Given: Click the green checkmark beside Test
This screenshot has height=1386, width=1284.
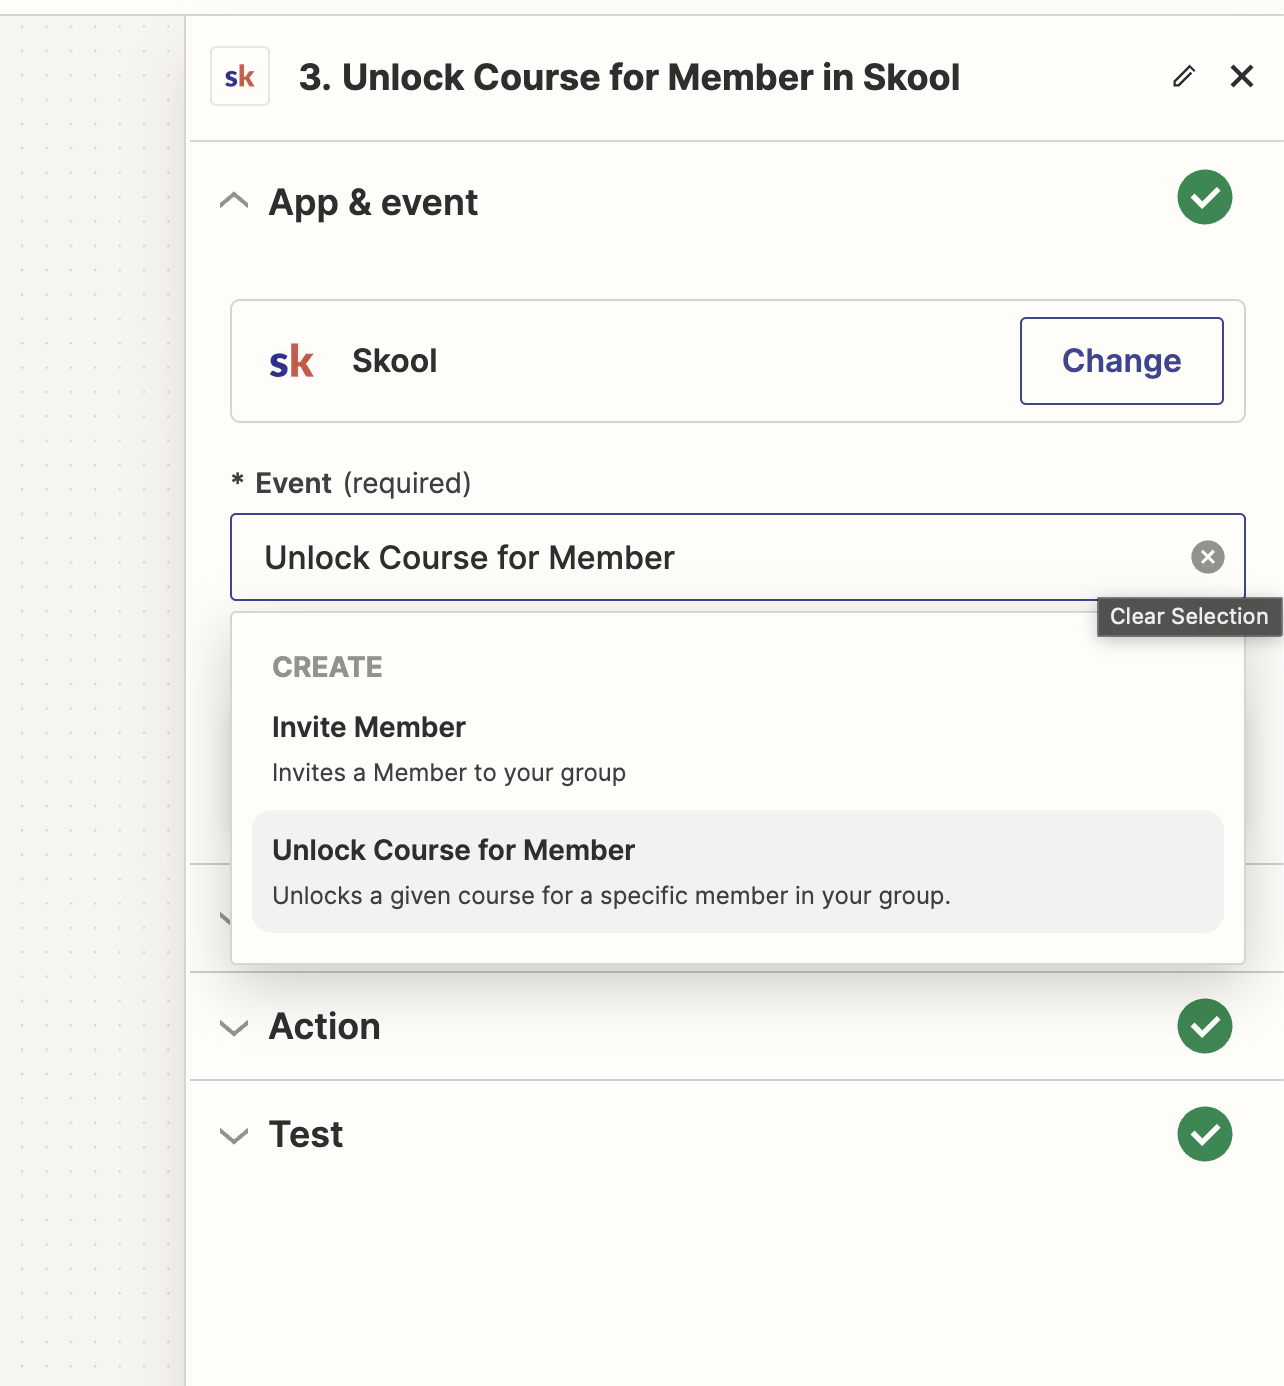Looking at the screenshot, I should [1206, 1134].
